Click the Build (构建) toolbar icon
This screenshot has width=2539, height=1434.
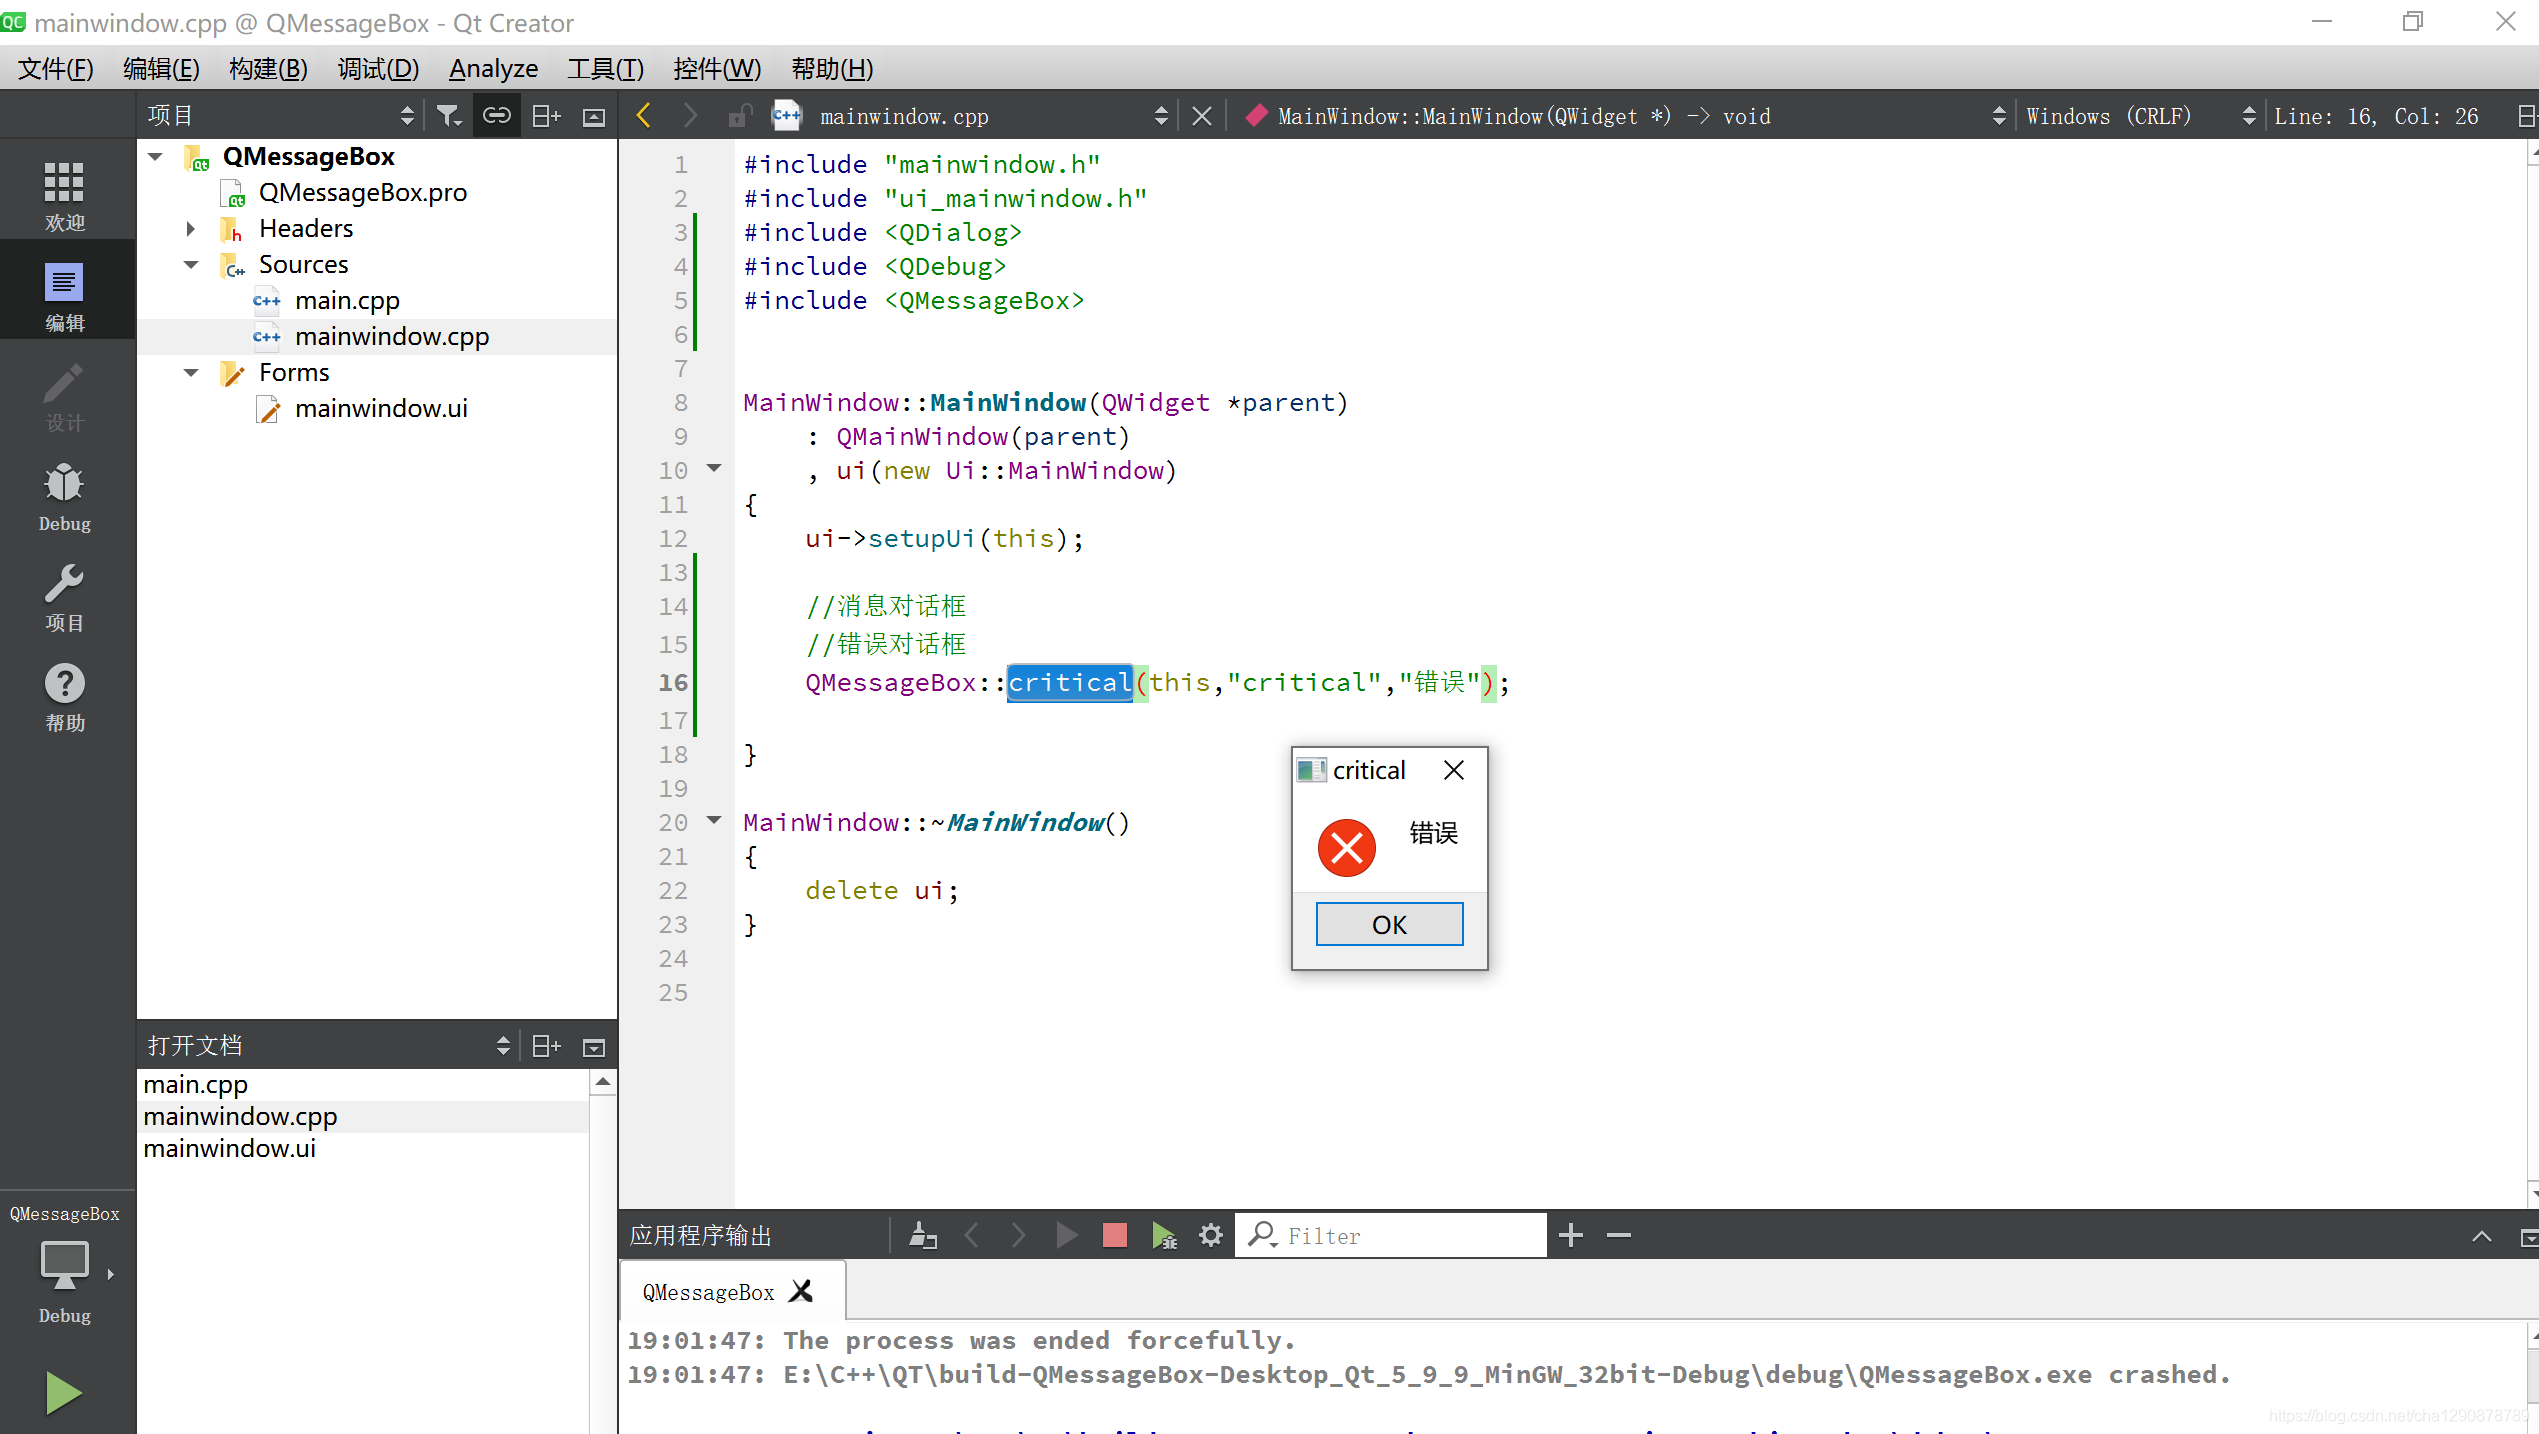(x=265, y=70)
